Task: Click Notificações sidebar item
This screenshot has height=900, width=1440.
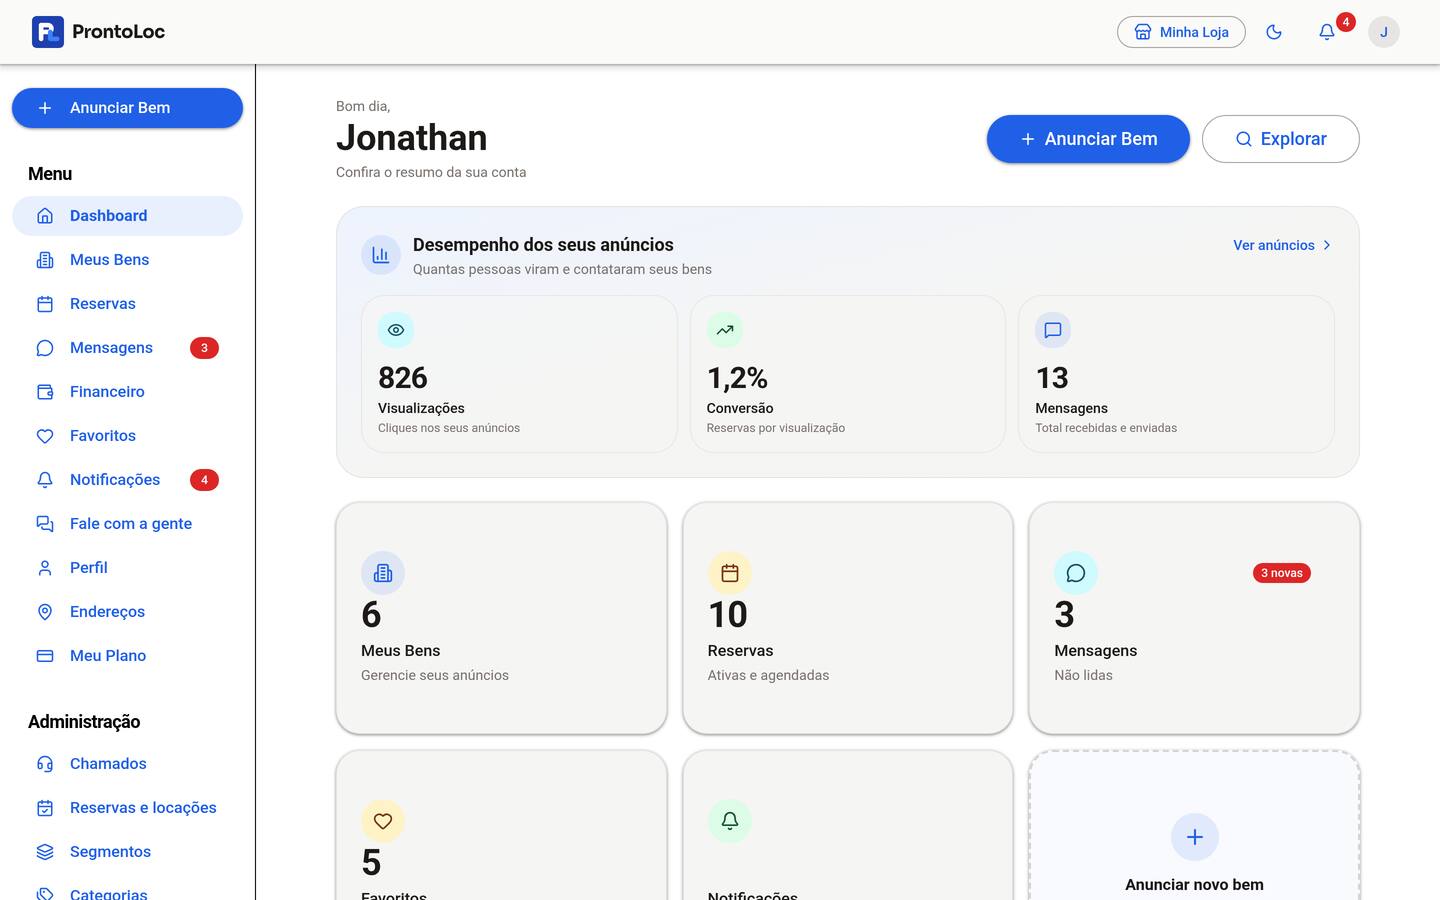Action: [x=127, y=480]
